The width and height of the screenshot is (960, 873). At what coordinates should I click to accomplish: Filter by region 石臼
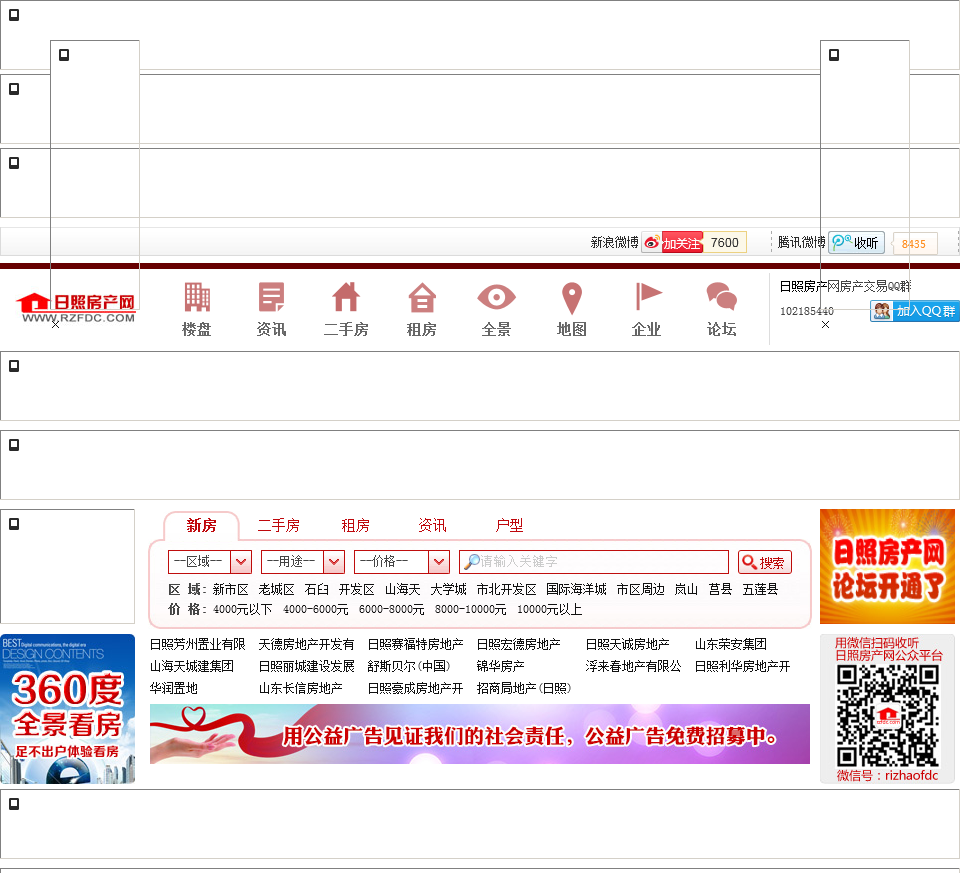pyautogui.click(x=317, y=590)
